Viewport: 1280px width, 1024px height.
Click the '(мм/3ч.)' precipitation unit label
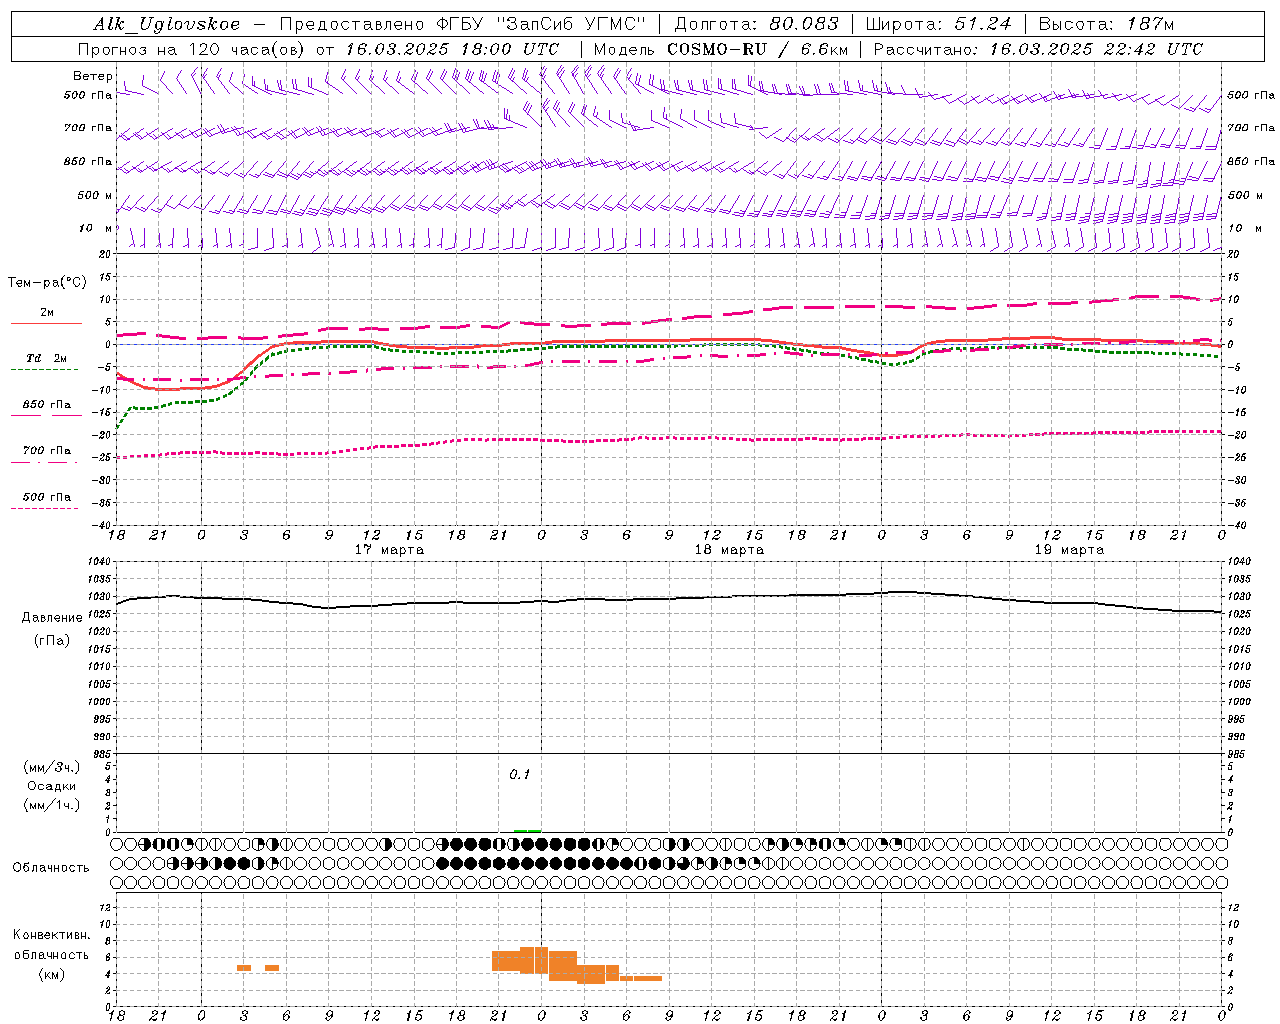click(52, 767)
